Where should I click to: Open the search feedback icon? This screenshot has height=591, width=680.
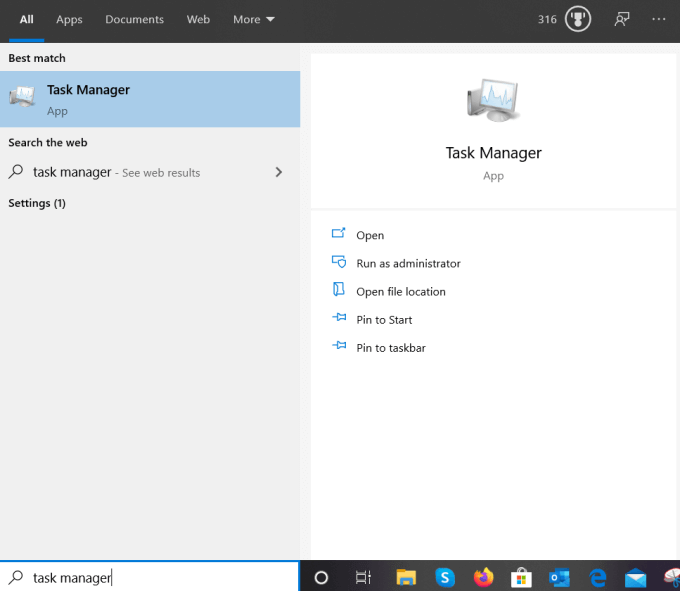pos(622,19)
